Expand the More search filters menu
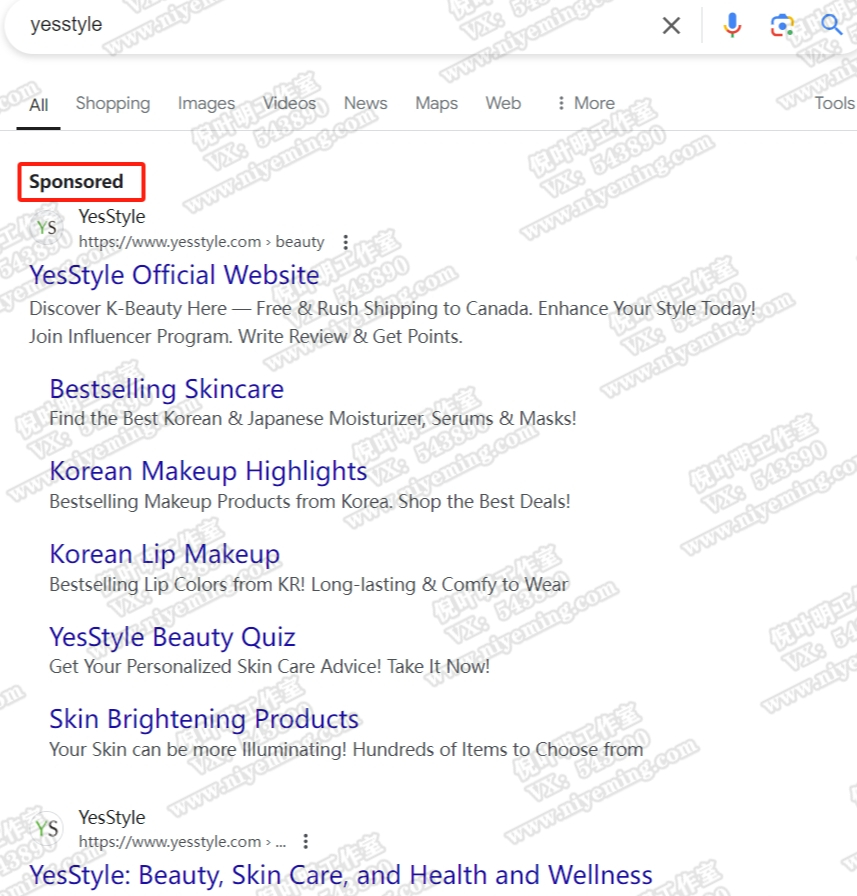Viewport: 857px width, 896px height. [586, 103]
